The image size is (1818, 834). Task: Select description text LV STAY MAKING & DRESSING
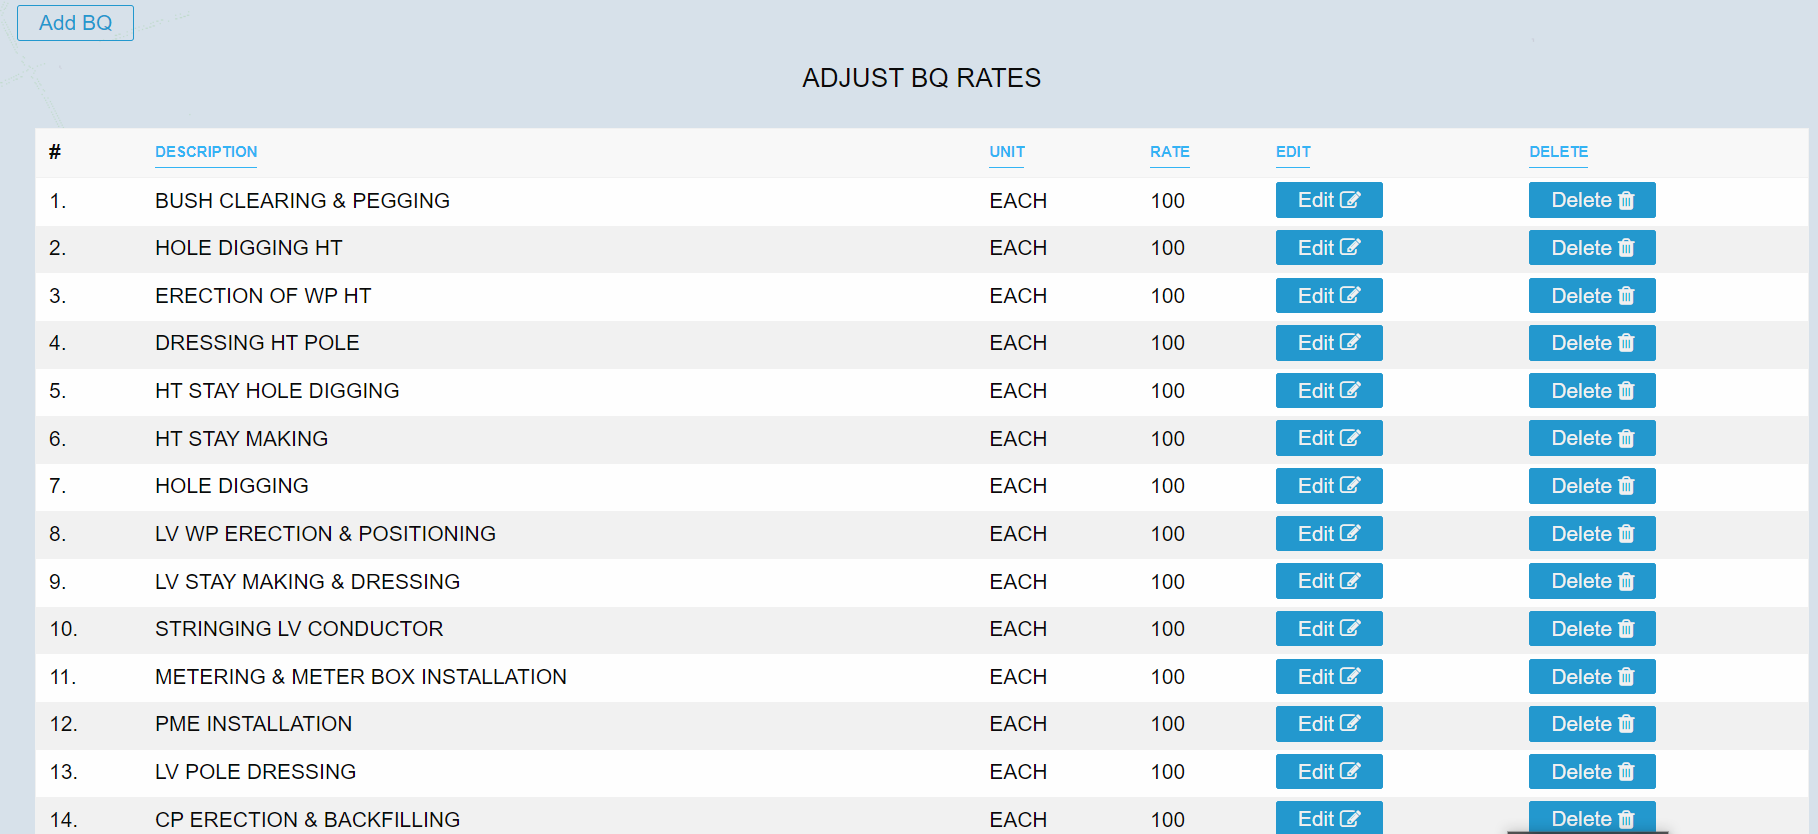tap(307, 582)
